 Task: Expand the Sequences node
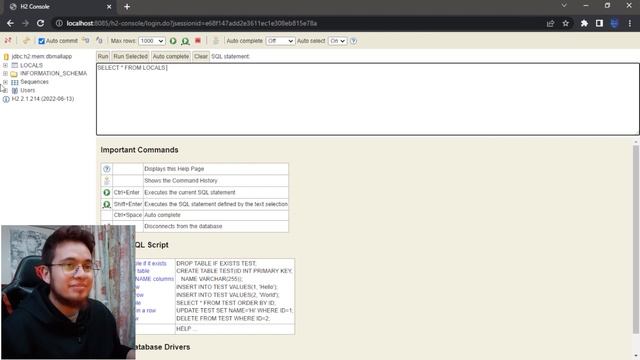5,82
